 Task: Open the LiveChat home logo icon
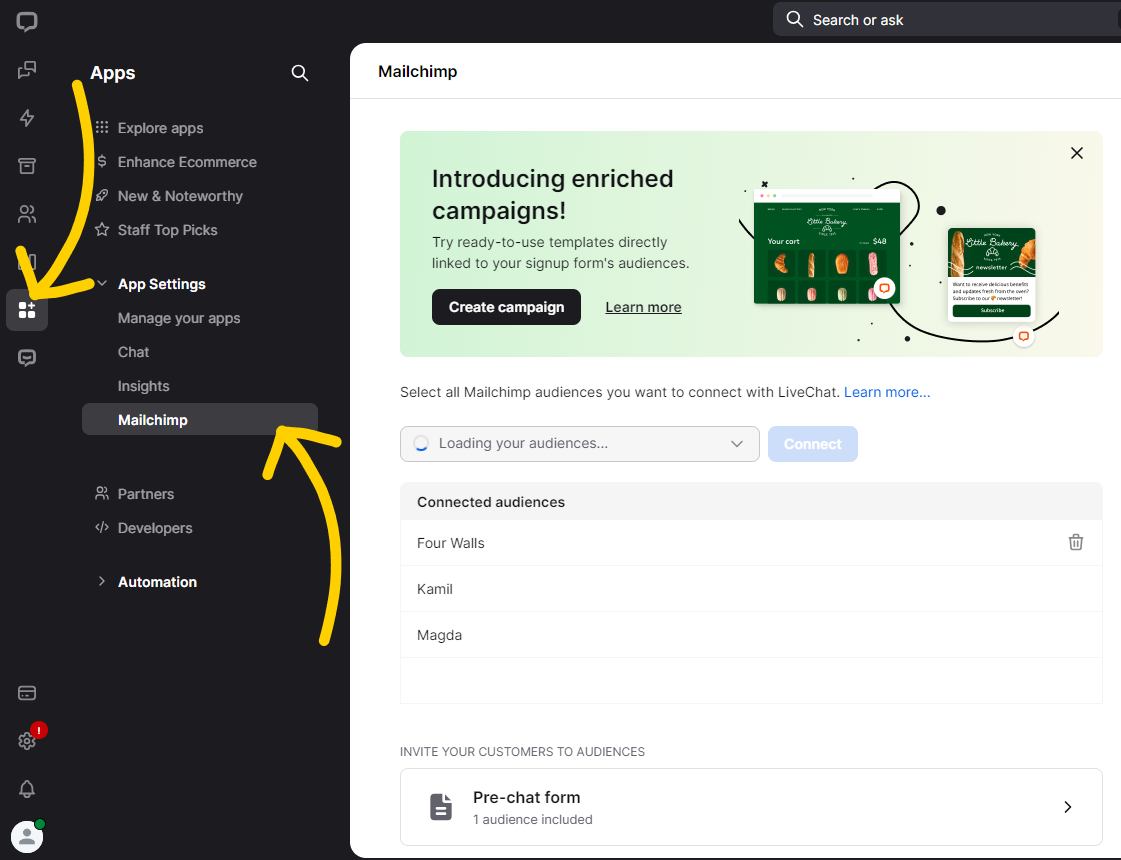click(x=26, y=21)
